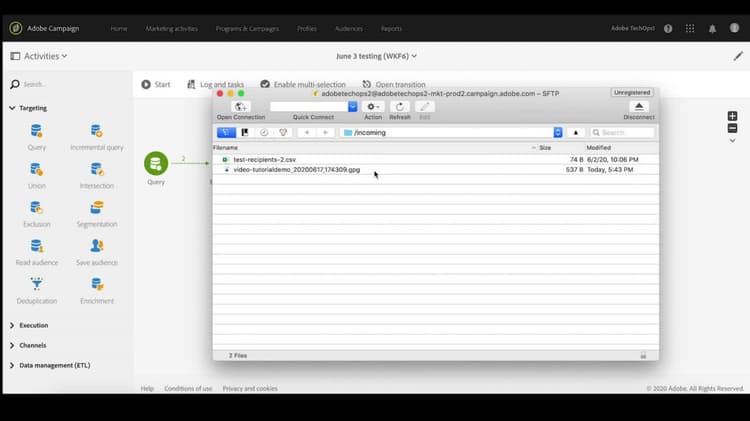
Task: Open the Activities dropdown
Action: pos(45,56)
